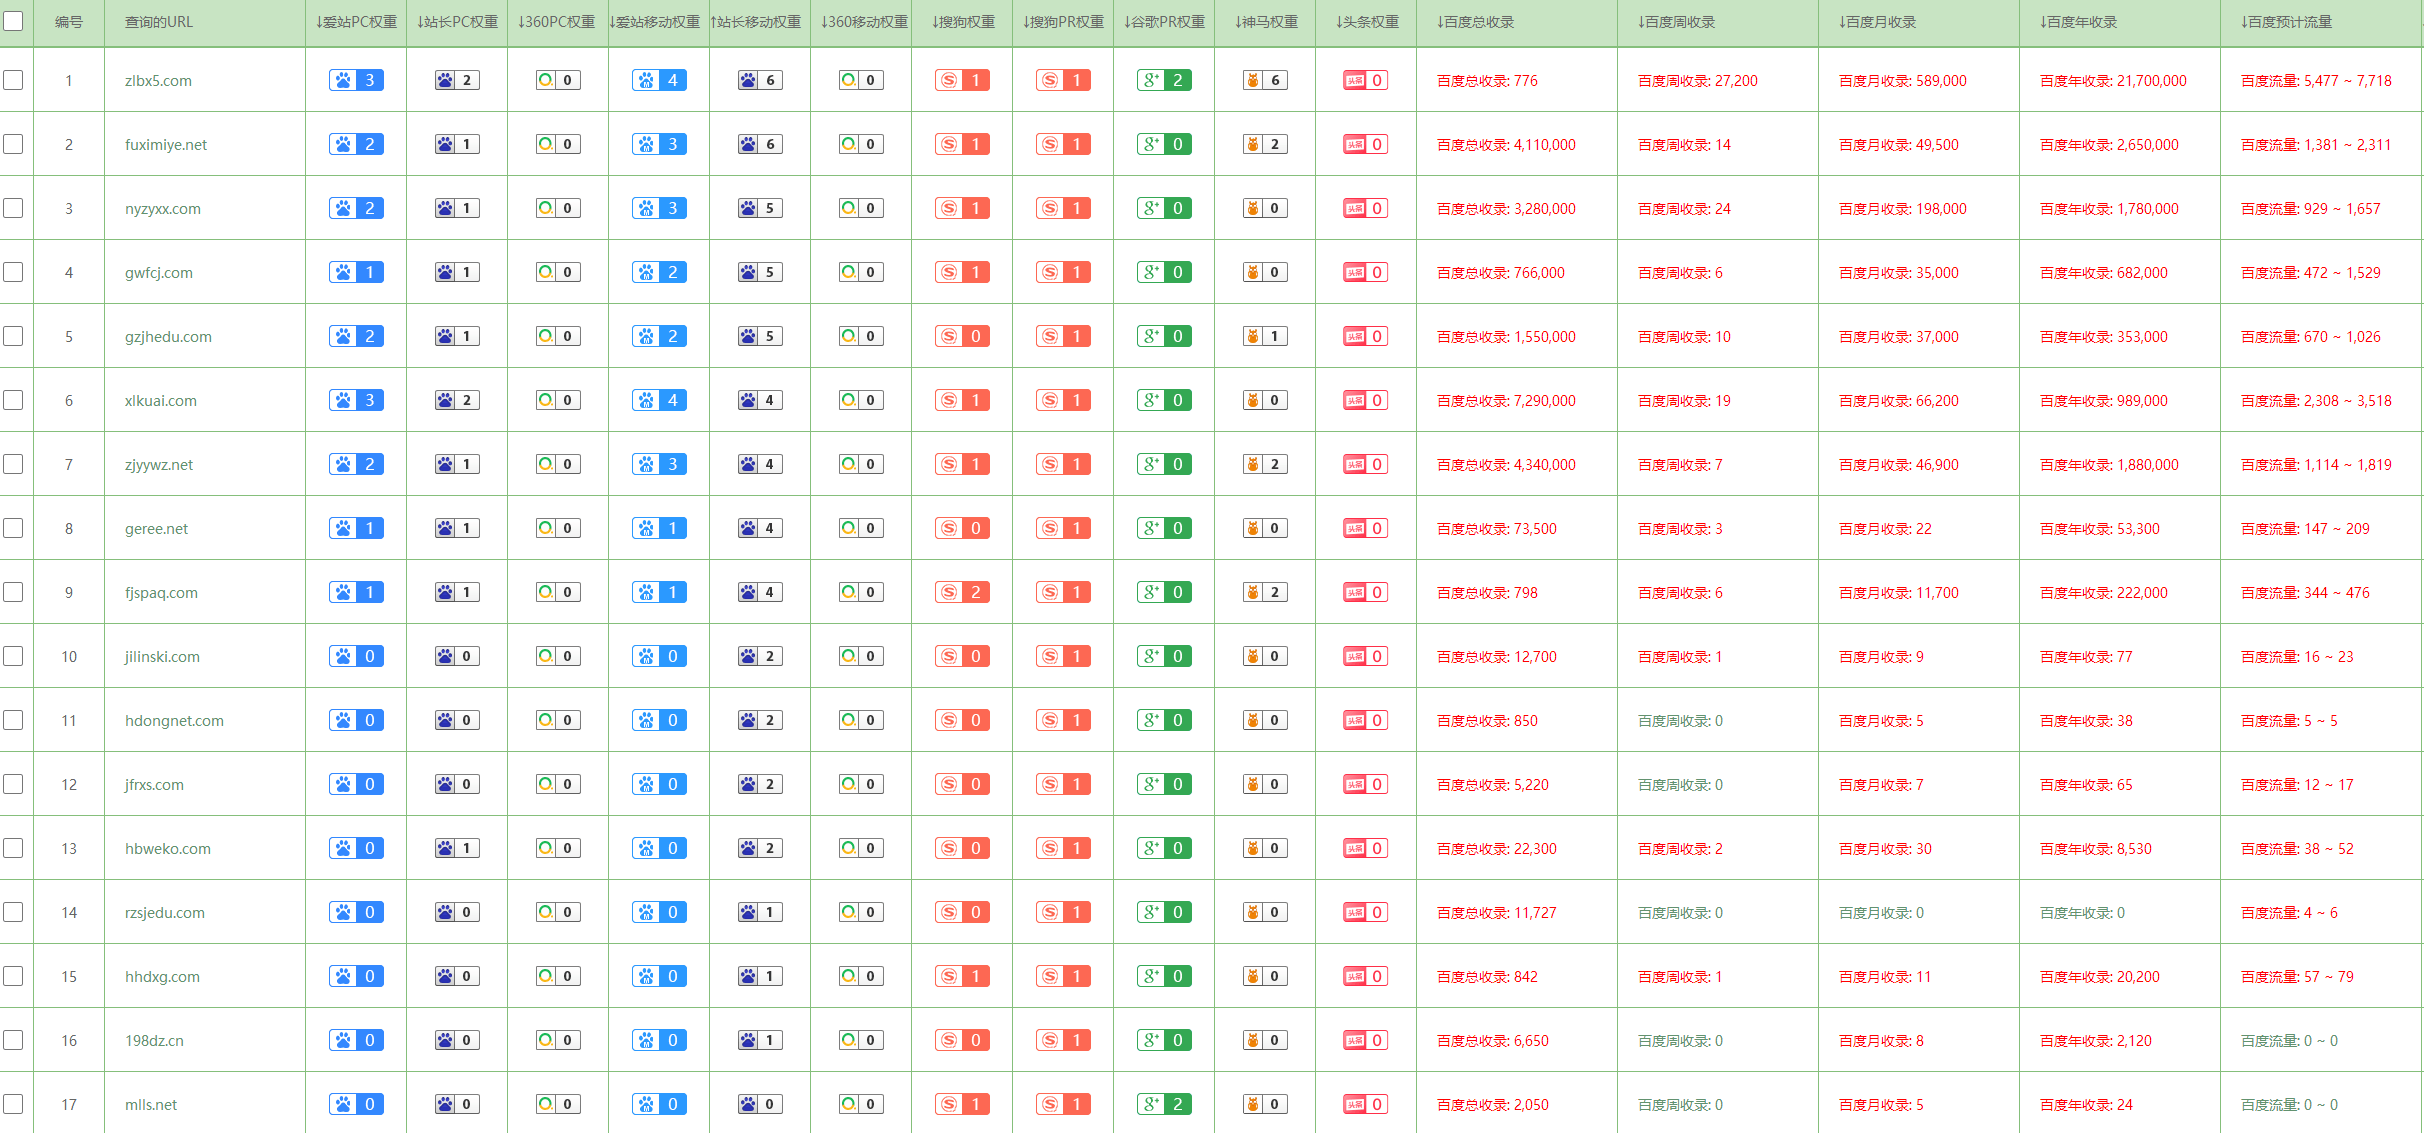Check the row 14 rzsjedu.com checkbox
The height and width of the screenshot is (1133, 2424).
(x=13, y=912)
